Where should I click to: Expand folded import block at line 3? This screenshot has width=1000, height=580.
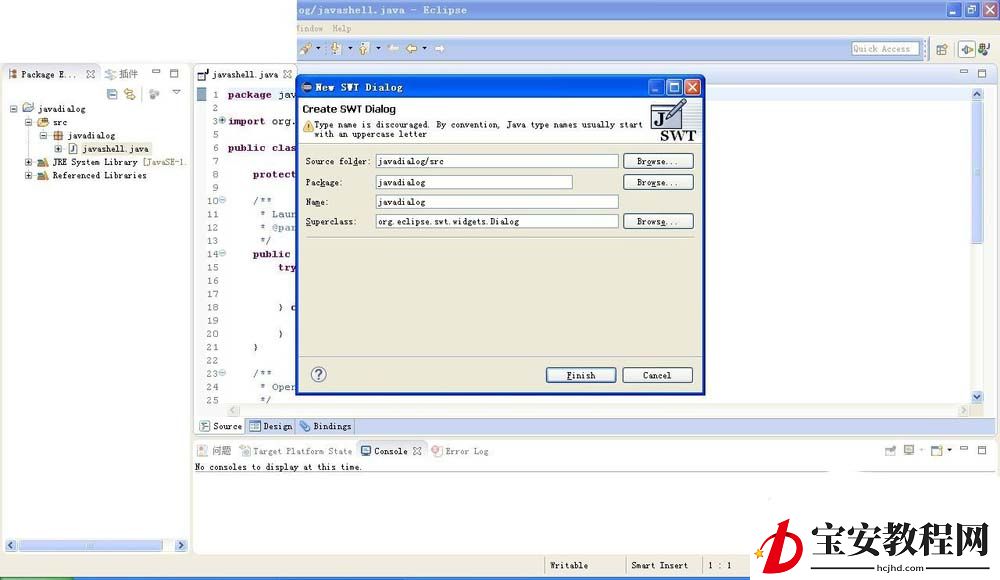click(x=223, y=120)
